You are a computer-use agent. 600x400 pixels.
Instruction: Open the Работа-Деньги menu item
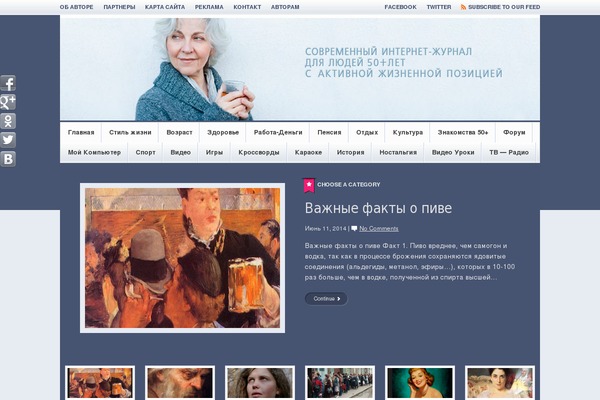pyautogui.click(x=278, y=132)
